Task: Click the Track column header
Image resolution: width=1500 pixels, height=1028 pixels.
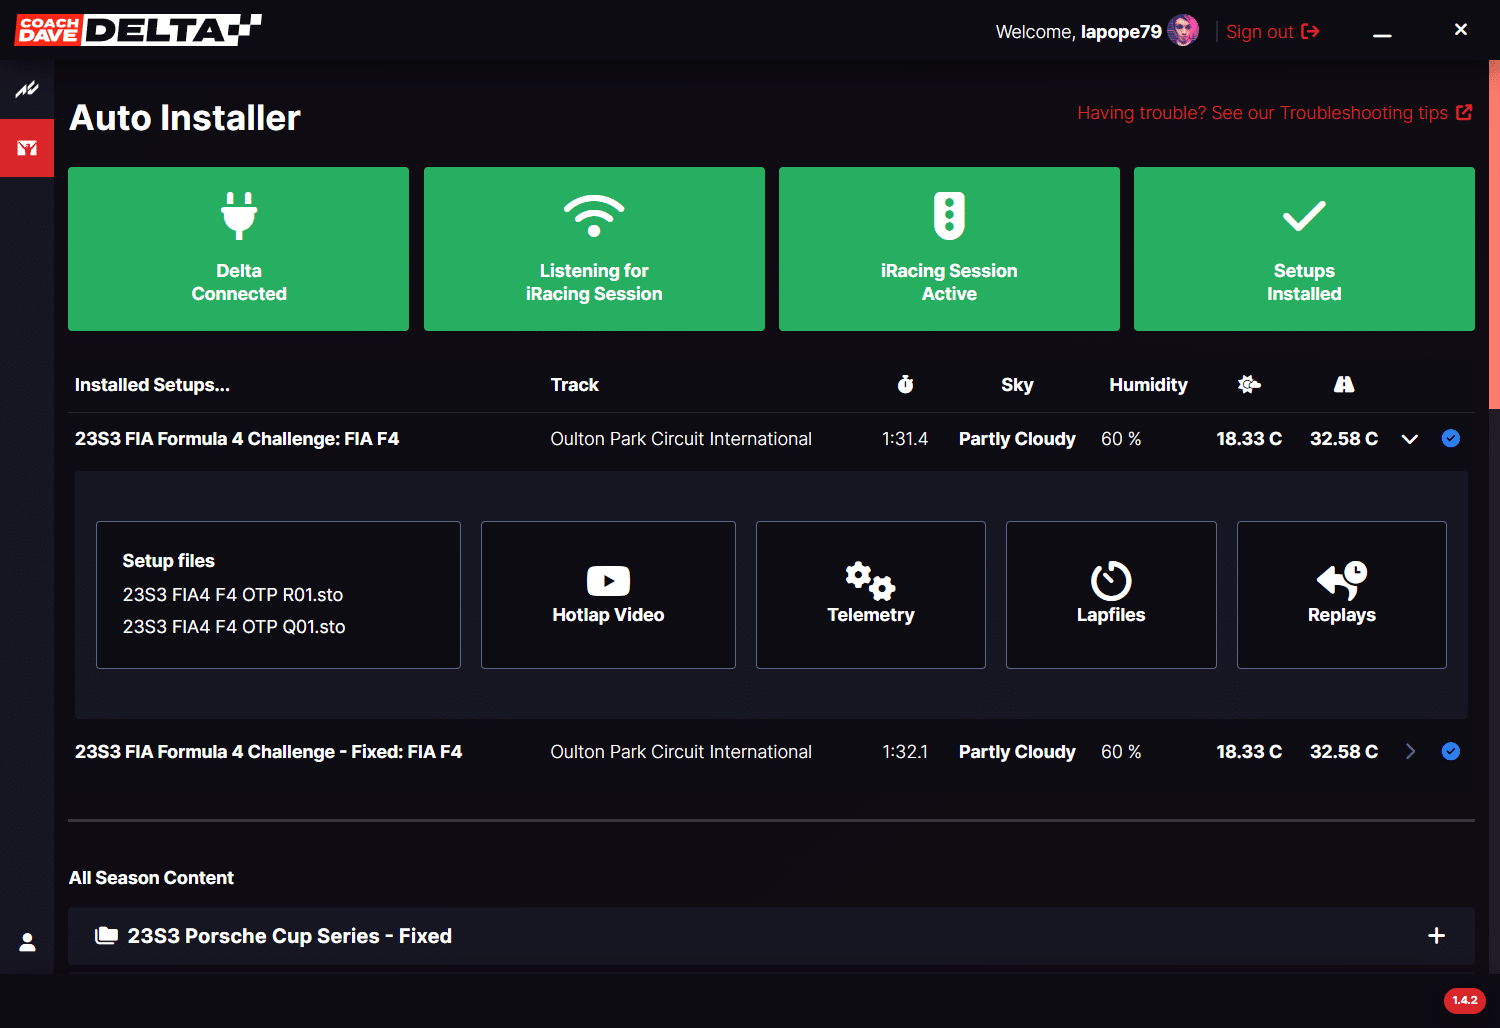Action: click(x=575, y=385)
